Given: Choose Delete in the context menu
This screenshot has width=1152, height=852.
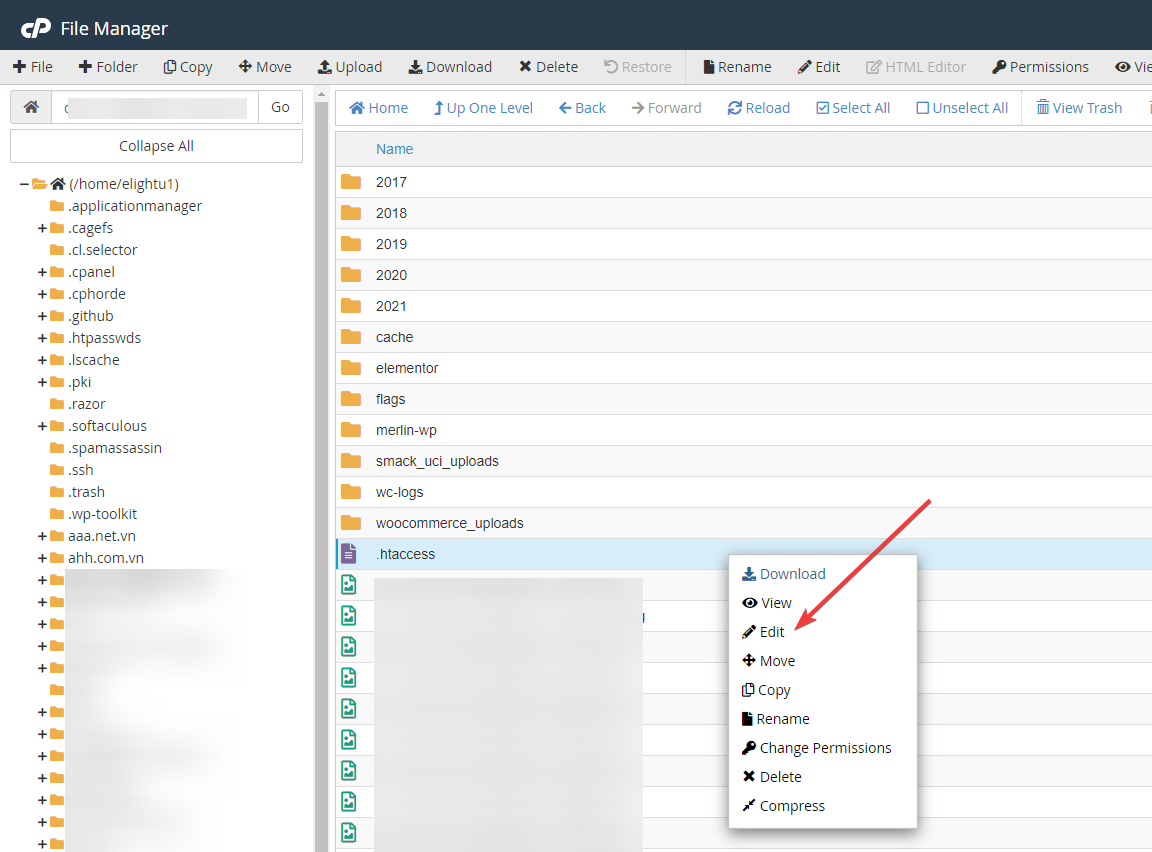Looking at the screenshot, I should 771,777.
